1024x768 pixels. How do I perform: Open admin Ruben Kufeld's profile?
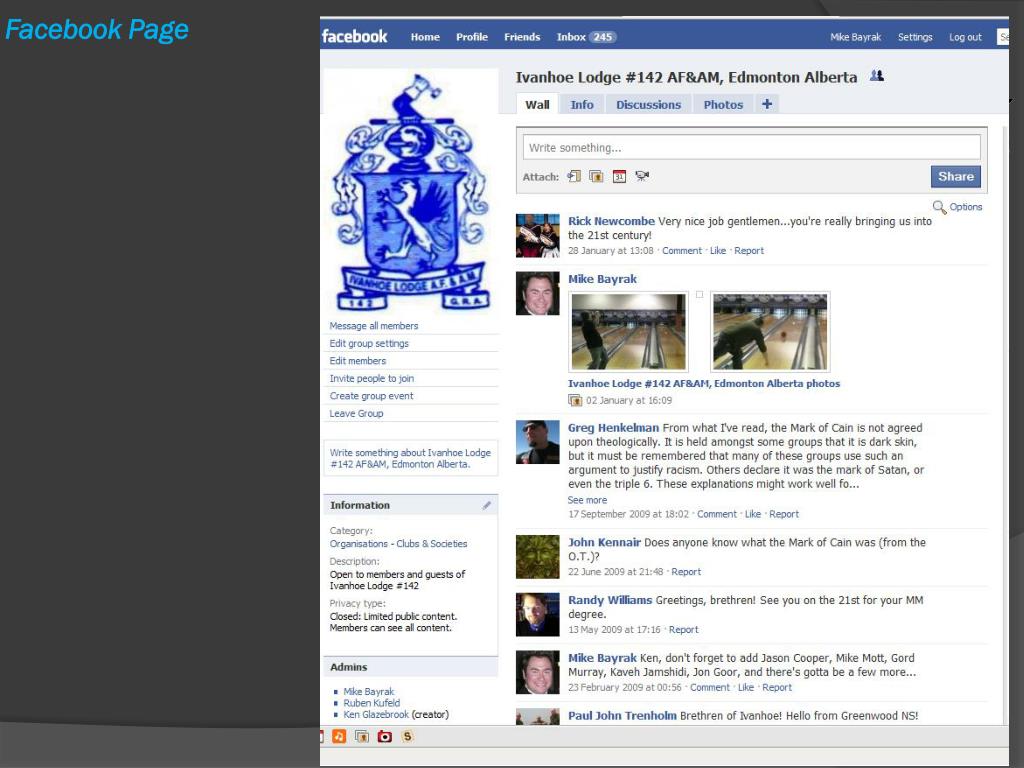372,703
